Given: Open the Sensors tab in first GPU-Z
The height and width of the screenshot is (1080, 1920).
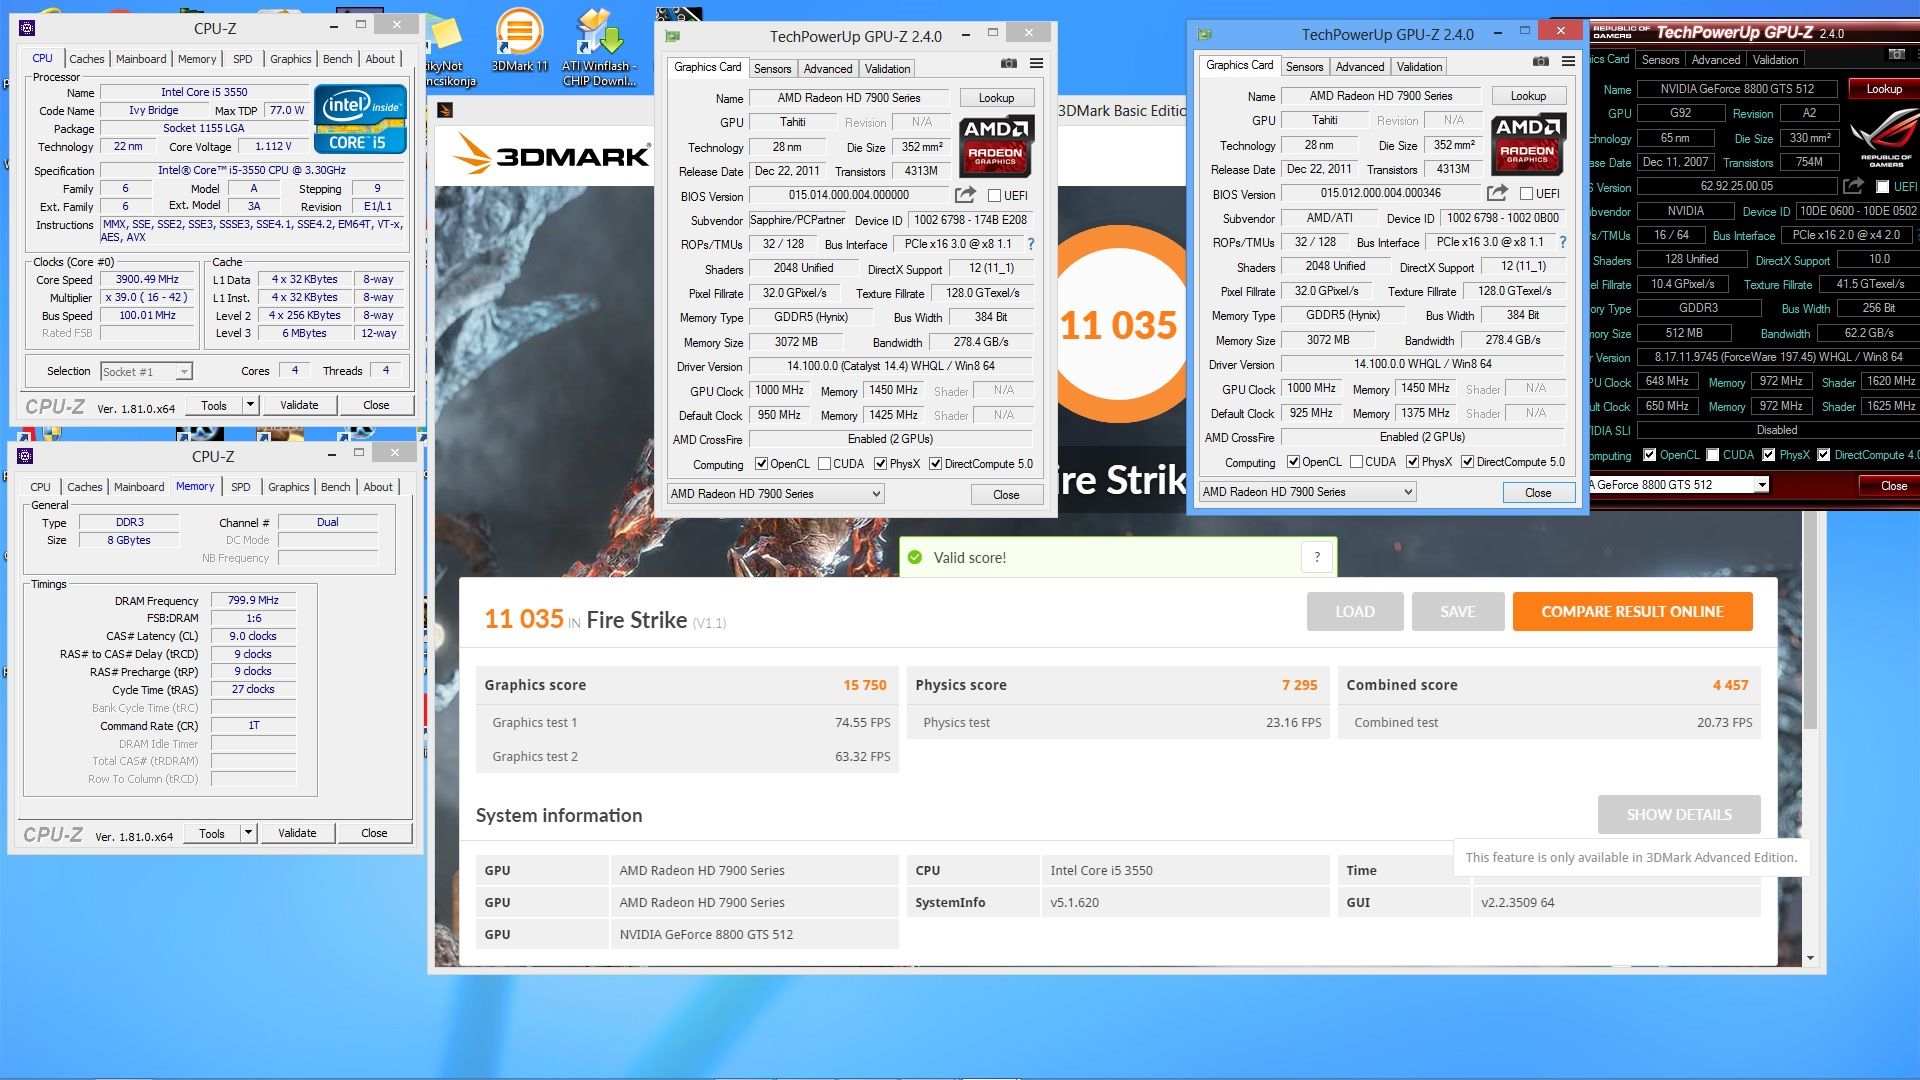Looking at the screenshot, I should coord(772,69).
